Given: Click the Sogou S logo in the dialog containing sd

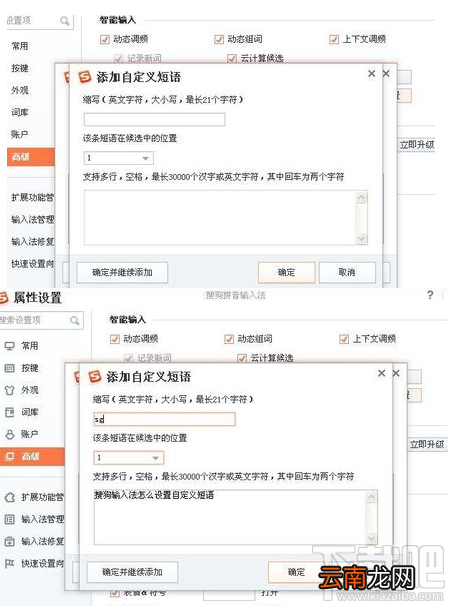Looking at the screenshot, I should tap(95, 376).
